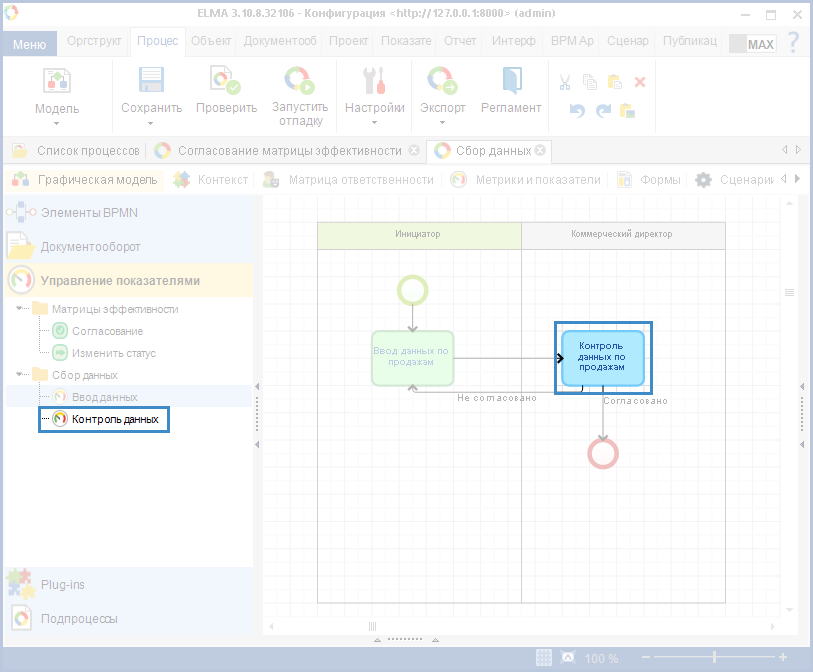Click the Undo arrow icon
813x672 pixels.
click(x=577, y=110)
